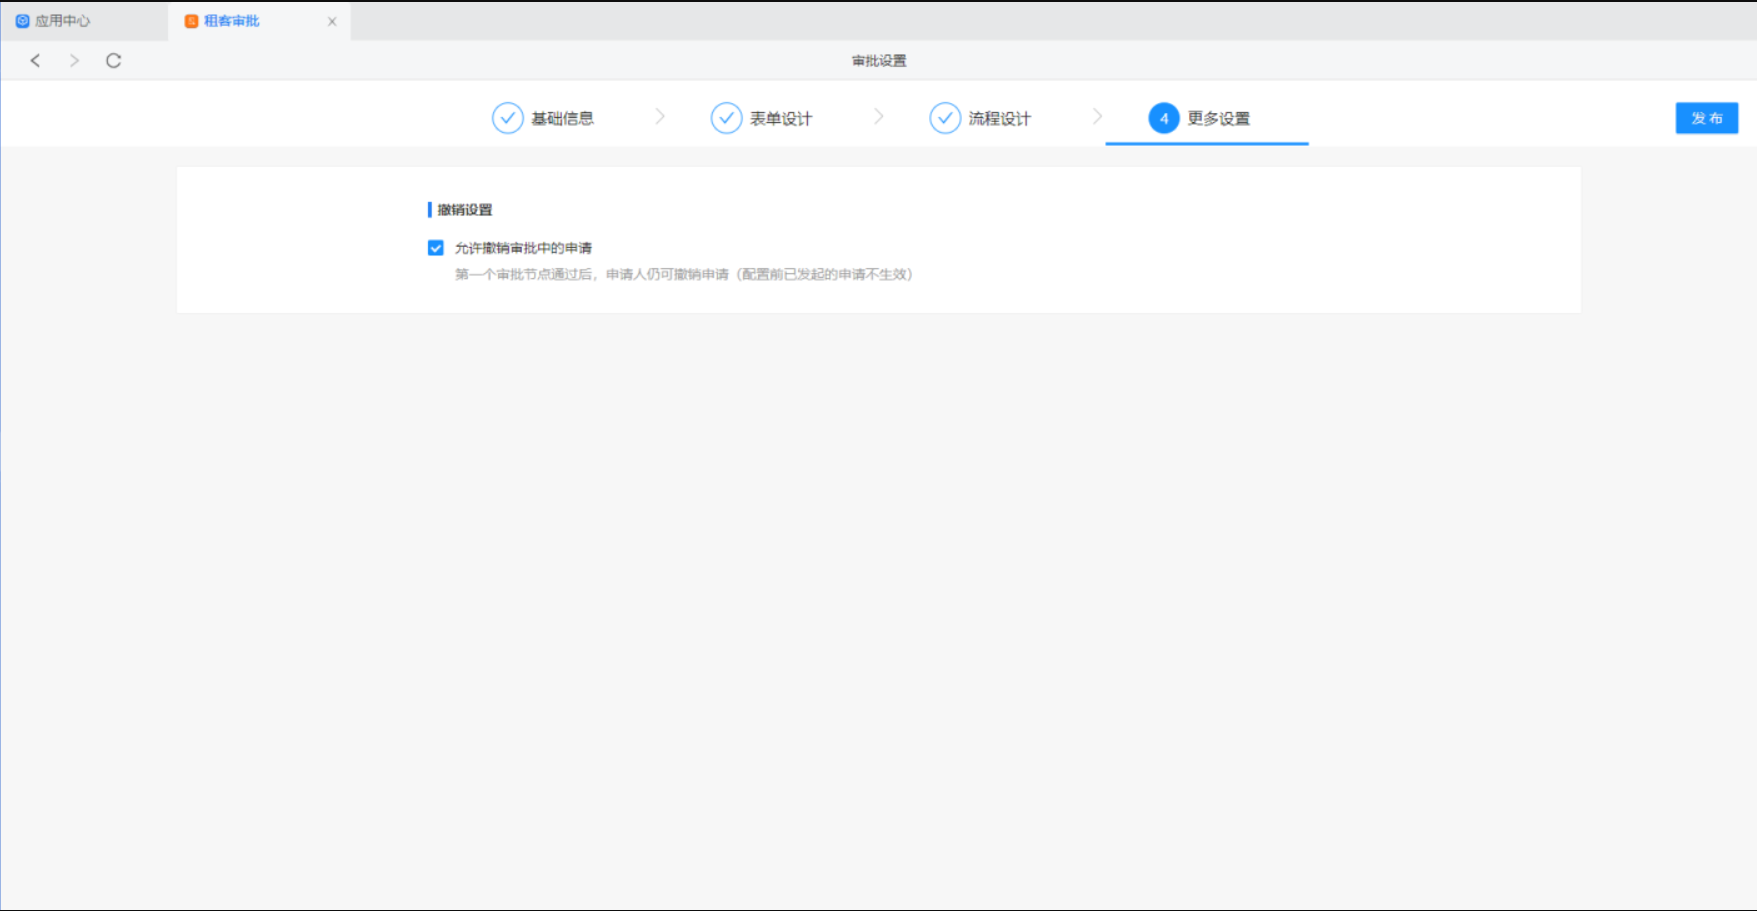Click the chevron after 基础信息 step
Image resolution: width=1757 pixels, height=911 pixels.
(x=660, y=117)
